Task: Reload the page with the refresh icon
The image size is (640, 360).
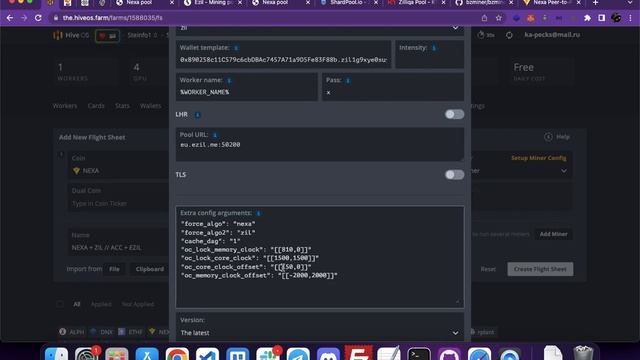Action: coord(38,18)
